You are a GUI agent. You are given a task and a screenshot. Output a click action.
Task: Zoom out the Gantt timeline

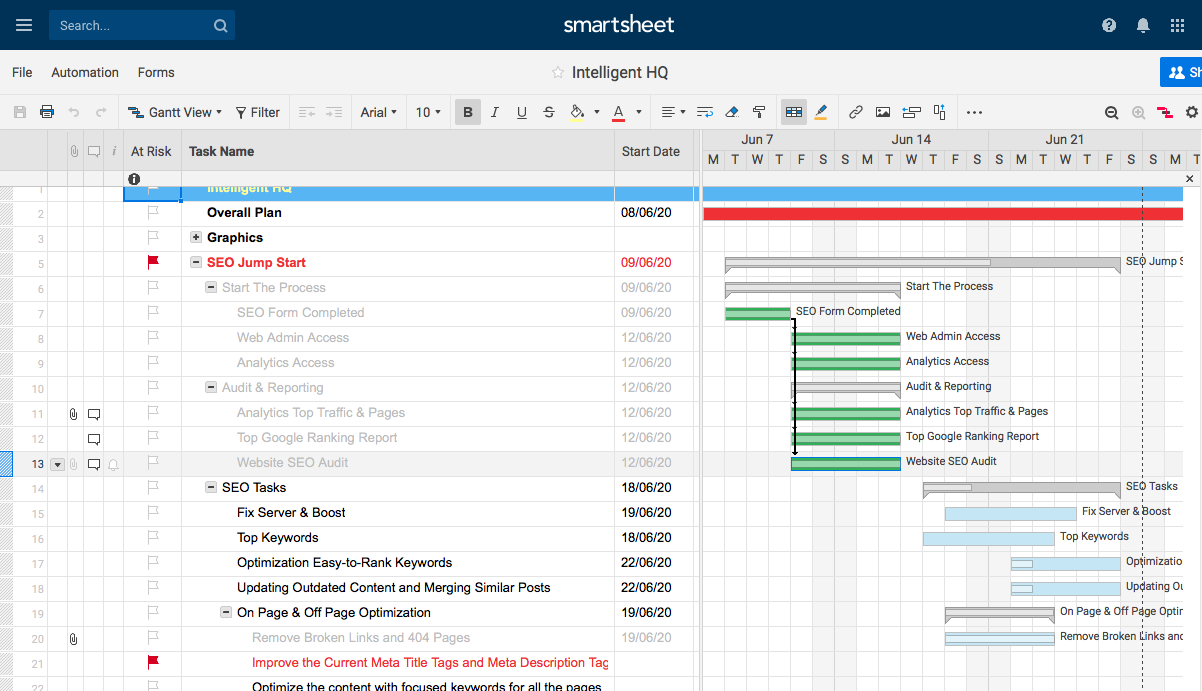click(x=1112, y=113)
